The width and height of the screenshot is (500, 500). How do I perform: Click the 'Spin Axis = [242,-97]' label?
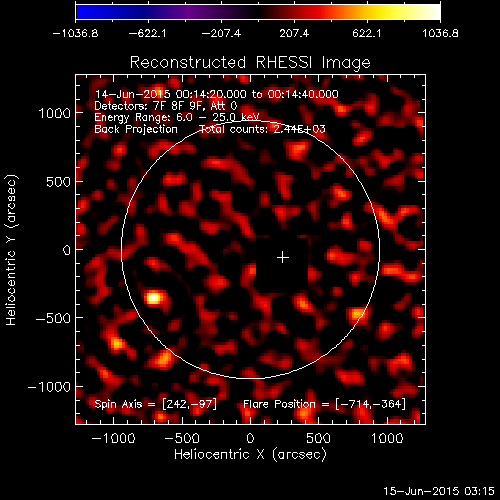coord(156,404)
